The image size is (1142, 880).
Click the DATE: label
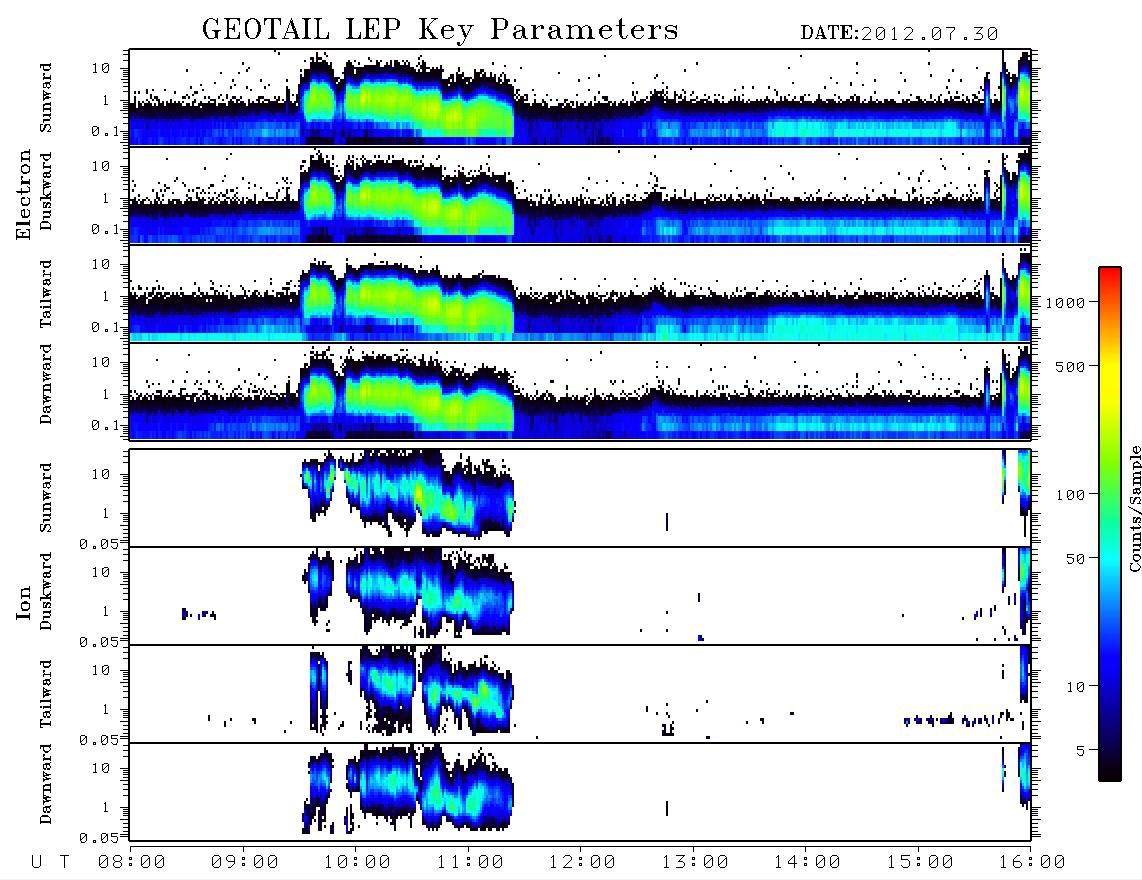pyautogui.click(x=830, y=34)
